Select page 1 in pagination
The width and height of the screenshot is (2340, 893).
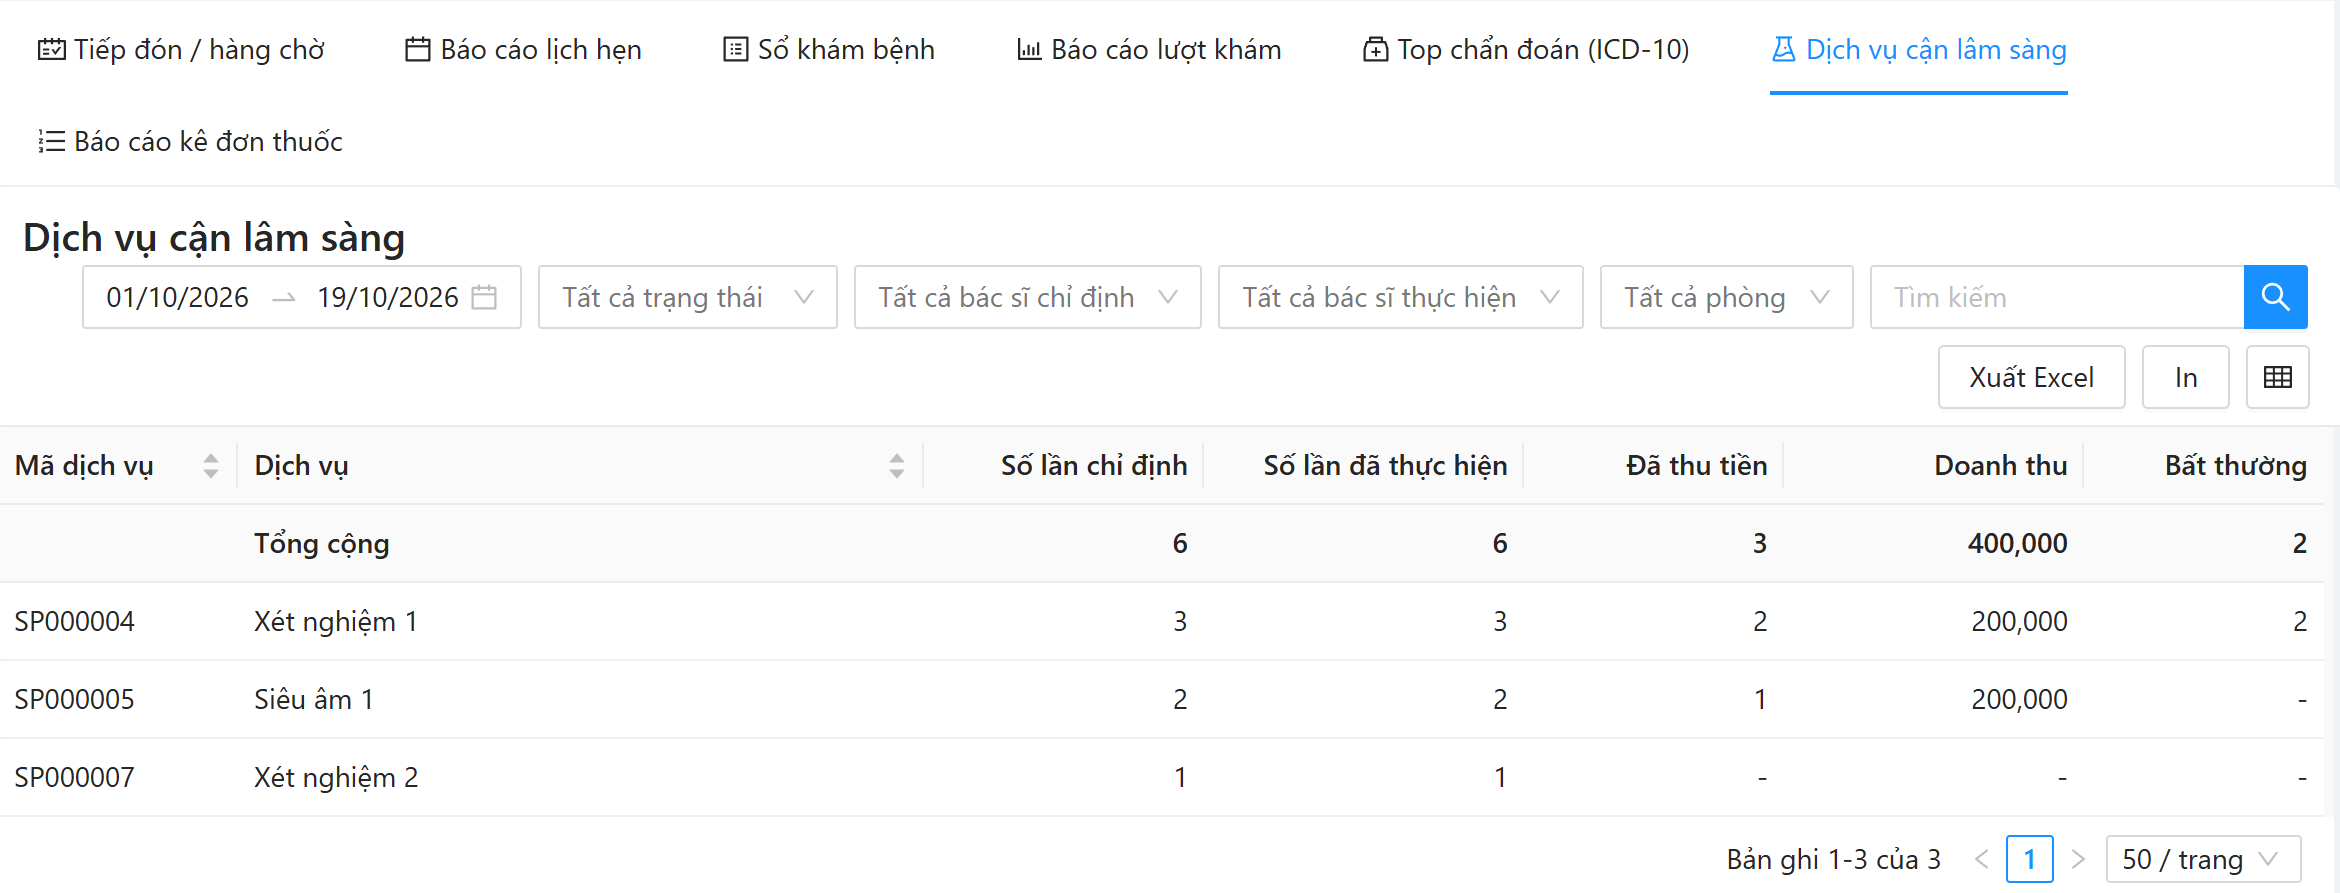tap(2030, 859)
